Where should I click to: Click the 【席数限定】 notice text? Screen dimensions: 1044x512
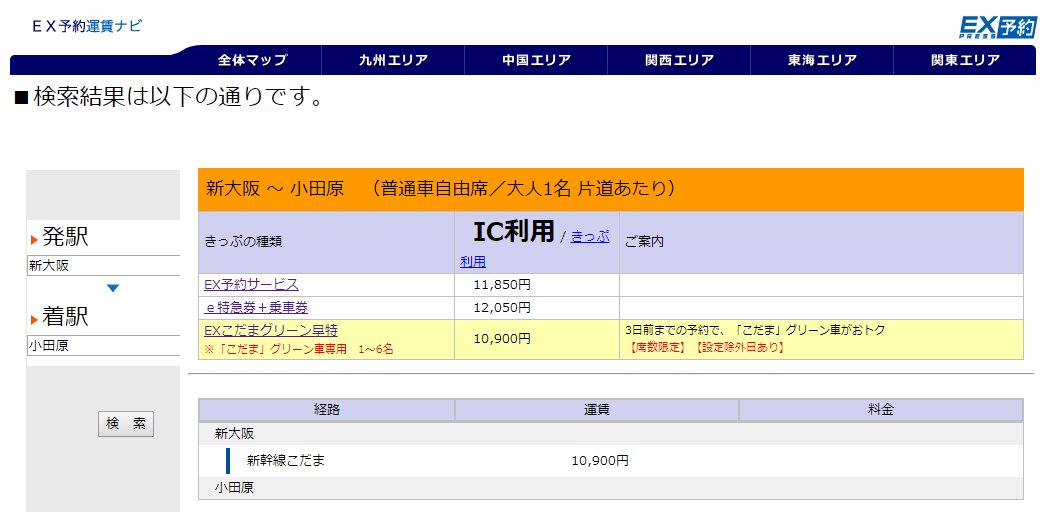point(656,348)
